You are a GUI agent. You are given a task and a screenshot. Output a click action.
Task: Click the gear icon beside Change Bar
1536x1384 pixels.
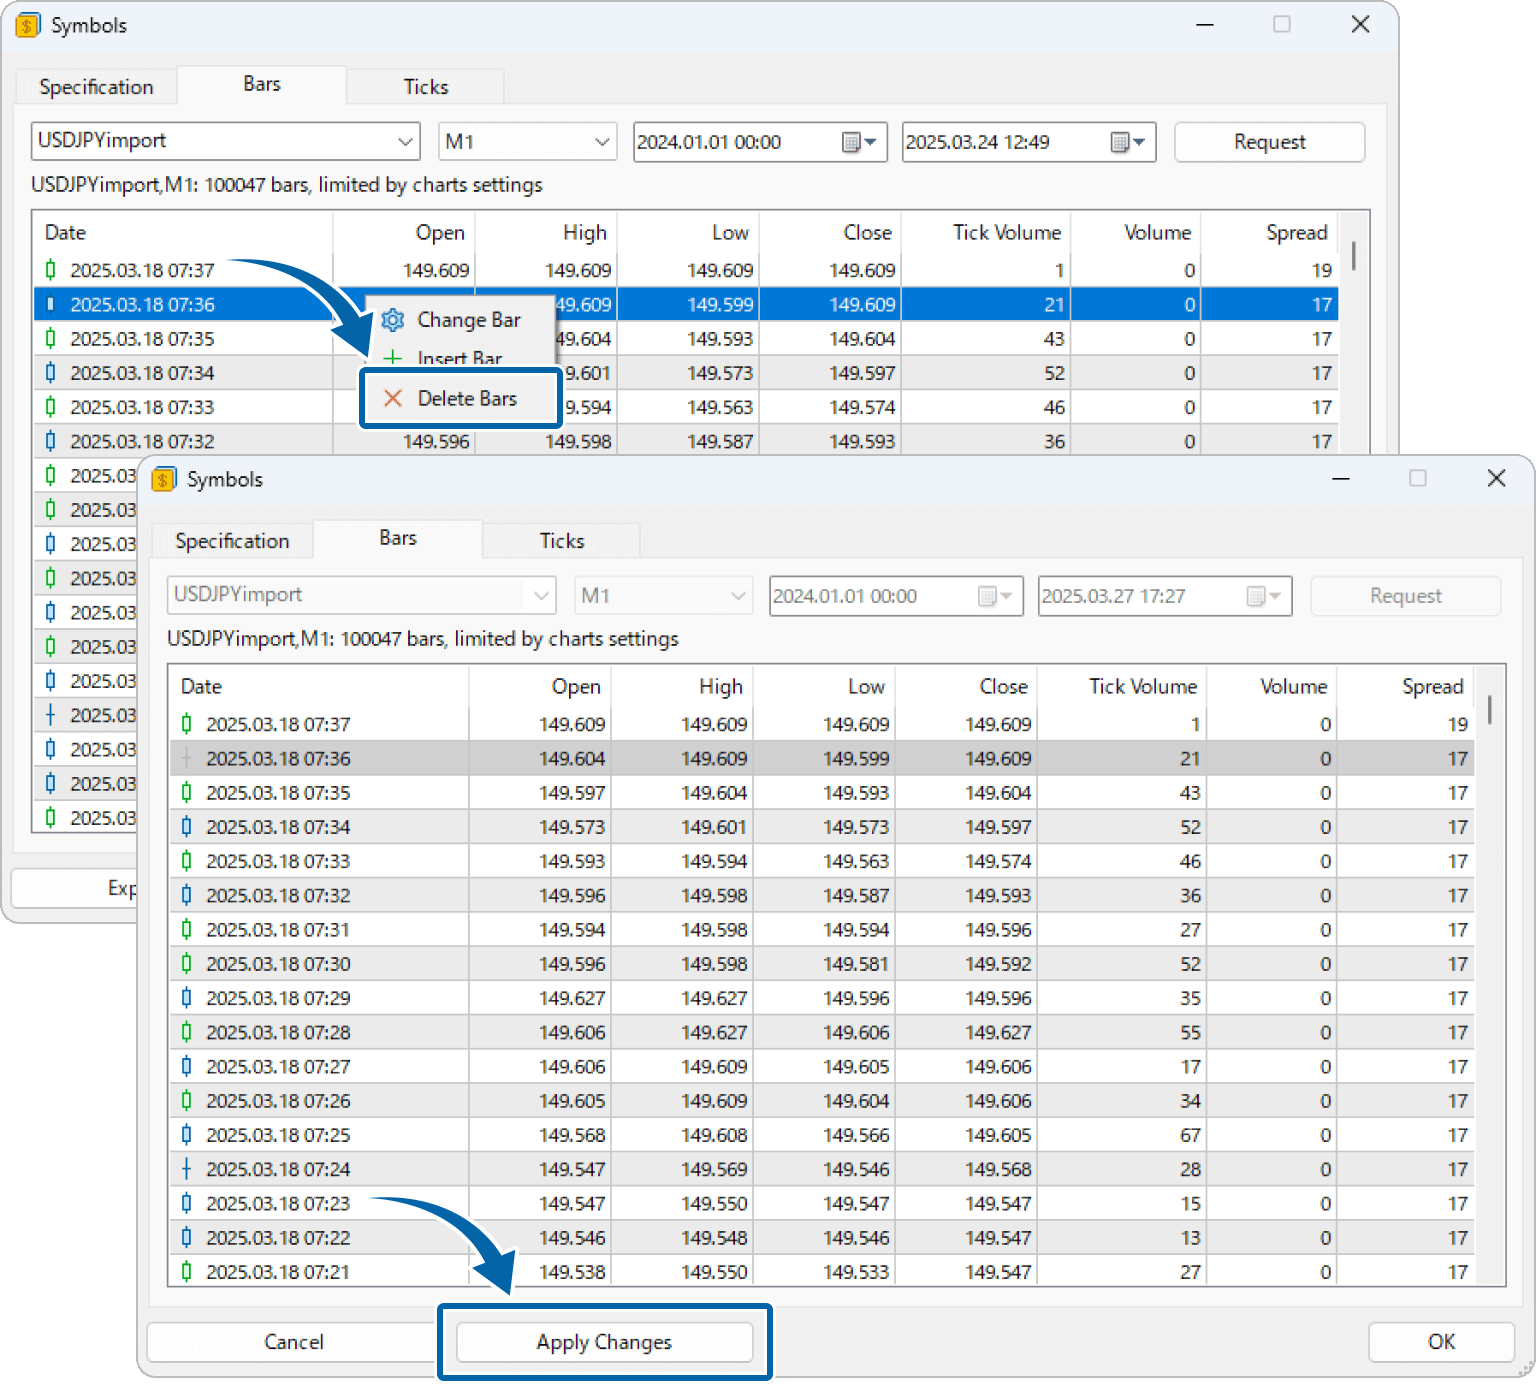[x=393, y=320]
